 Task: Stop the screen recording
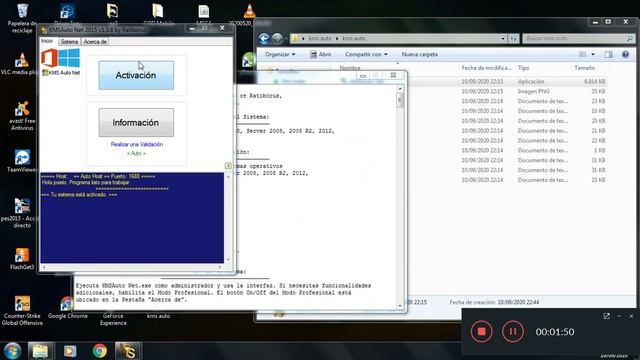tap(482, 331)
